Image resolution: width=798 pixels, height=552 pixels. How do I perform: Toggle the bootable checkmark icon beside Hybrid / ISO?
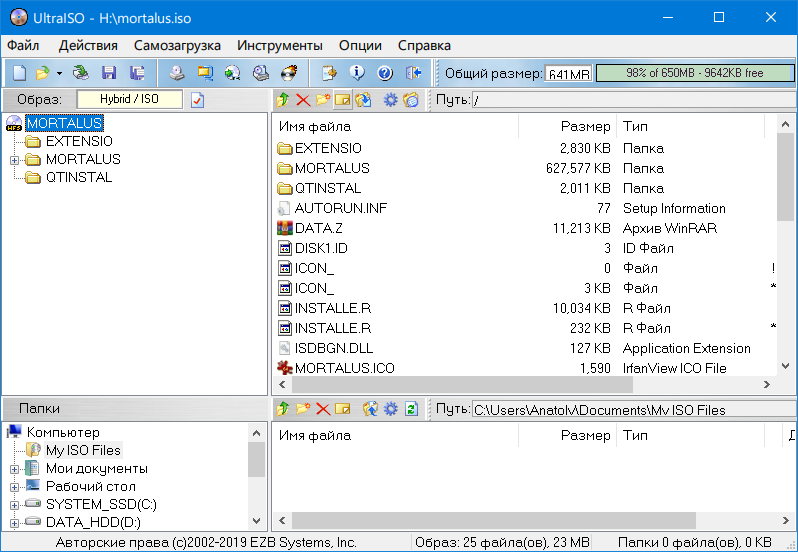(x=197, y=100)
